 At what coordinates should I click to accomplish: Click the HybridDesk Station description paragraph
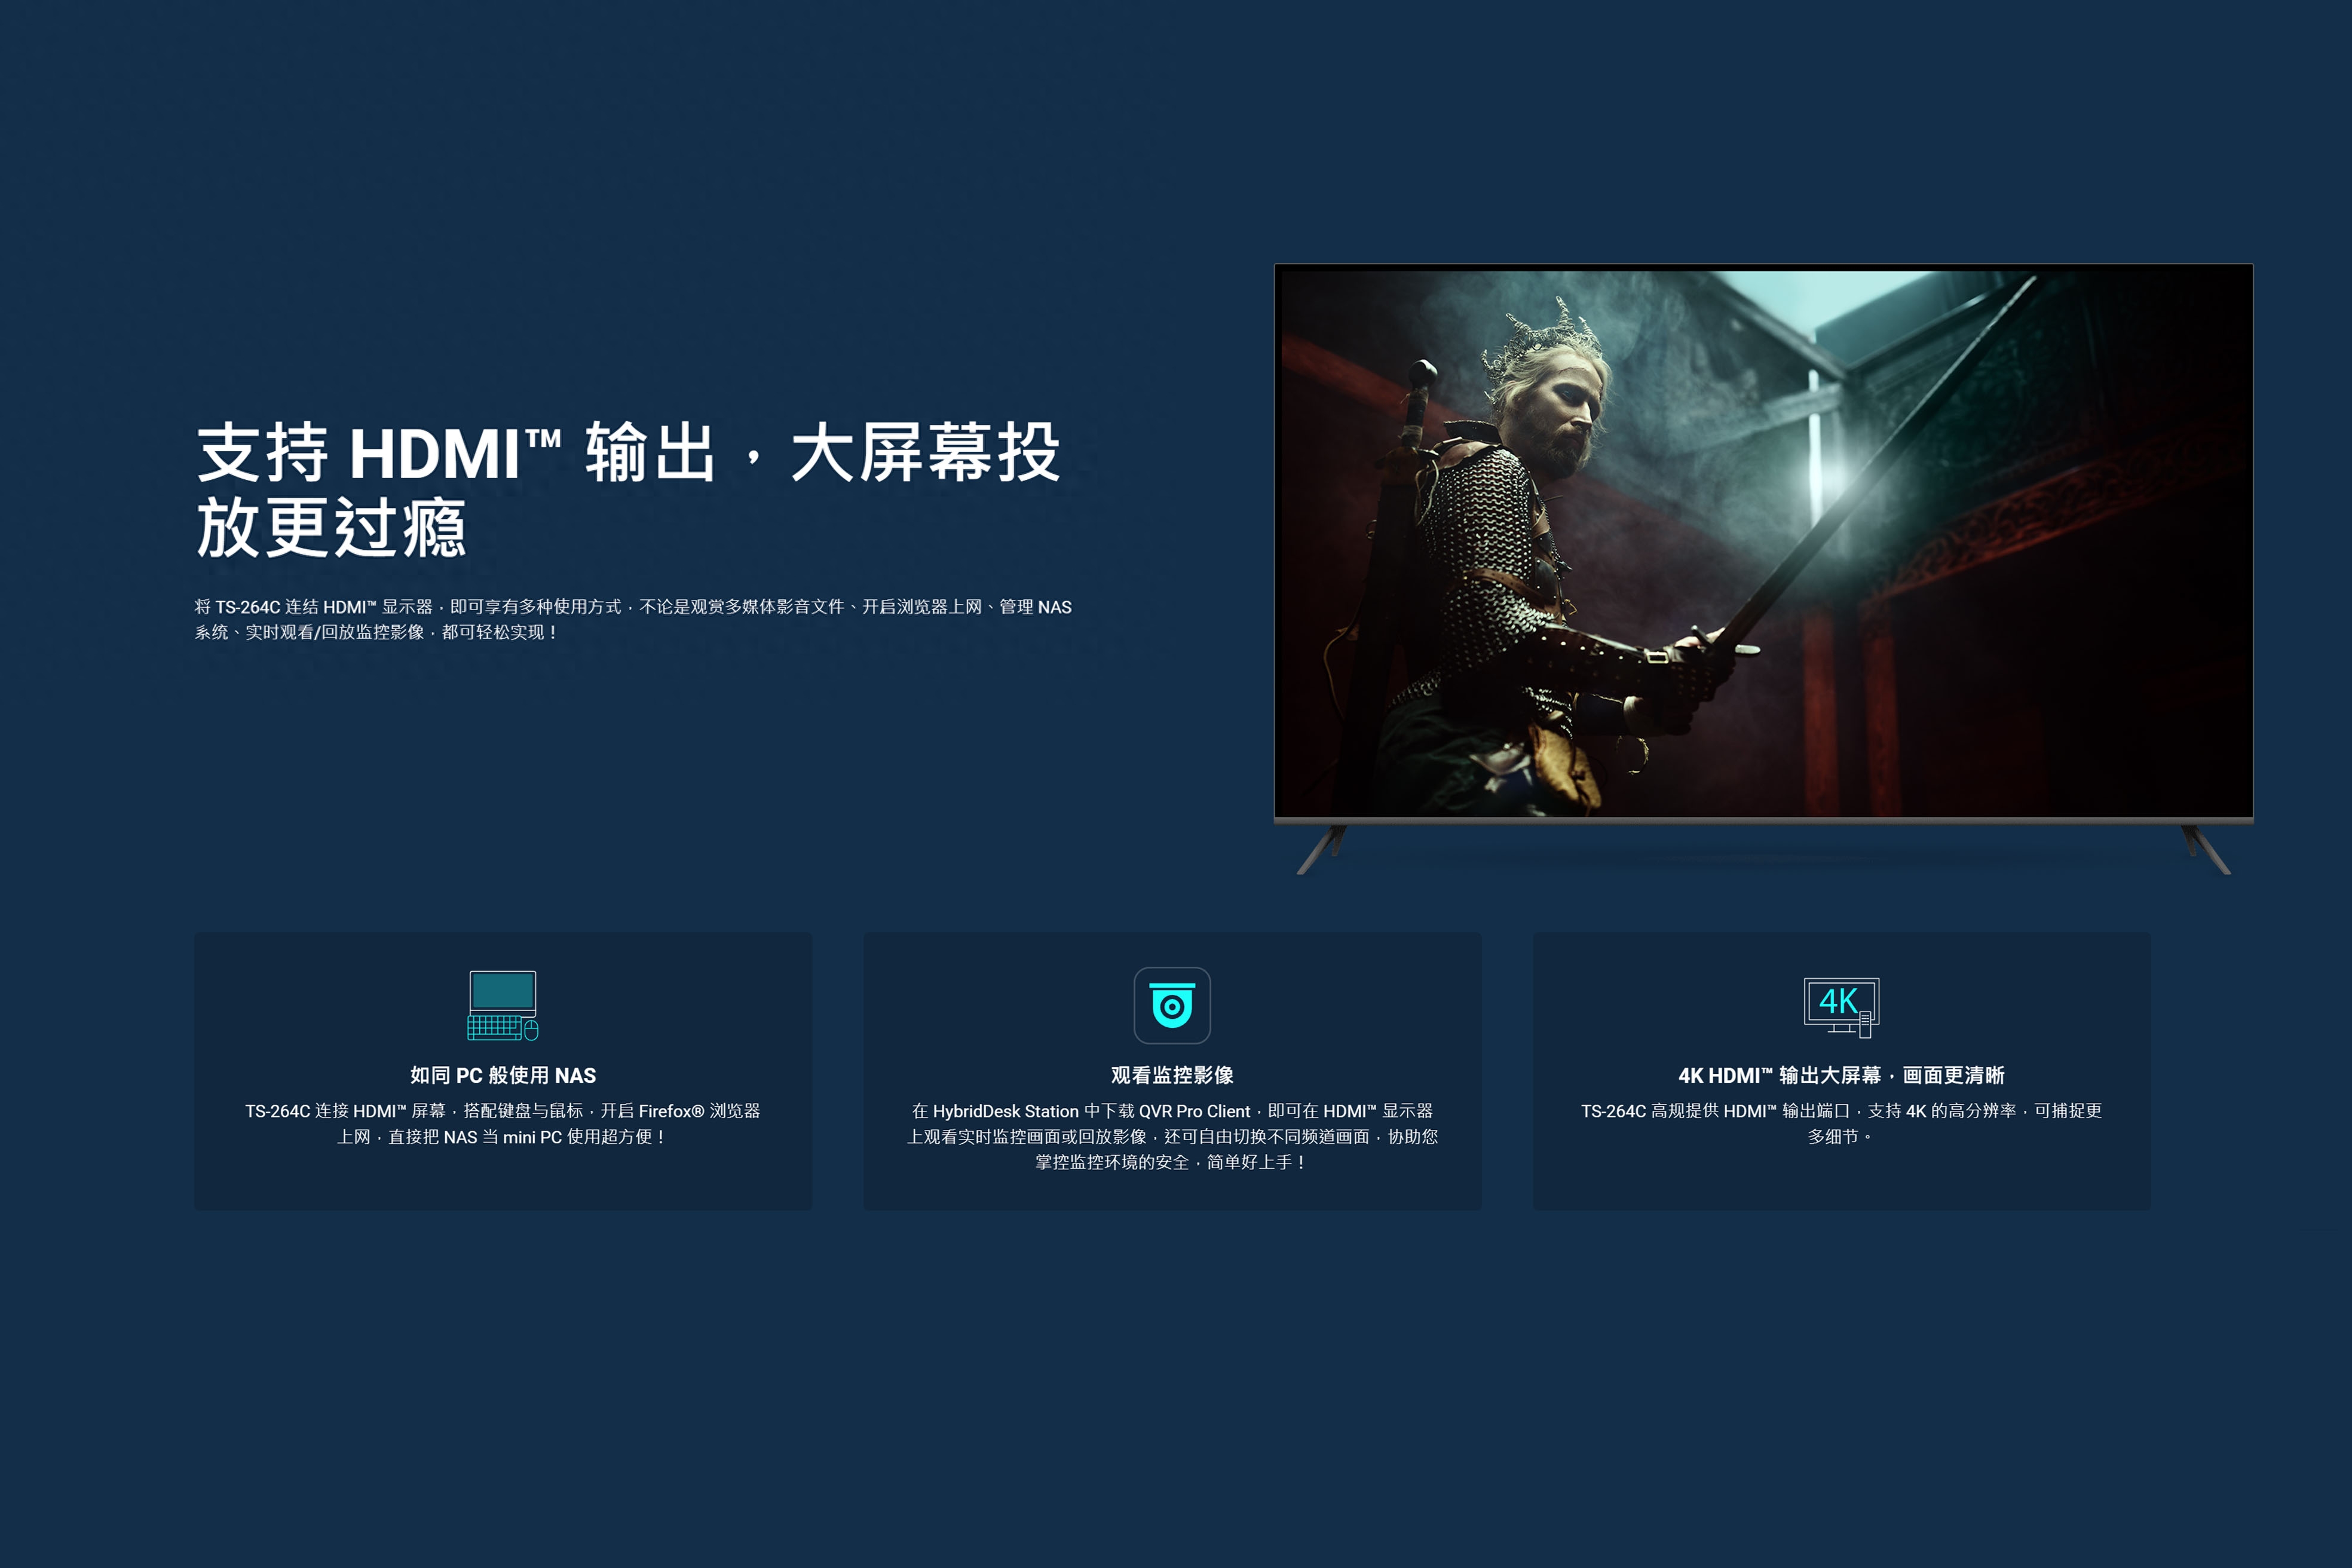tap(1172, 1136)
